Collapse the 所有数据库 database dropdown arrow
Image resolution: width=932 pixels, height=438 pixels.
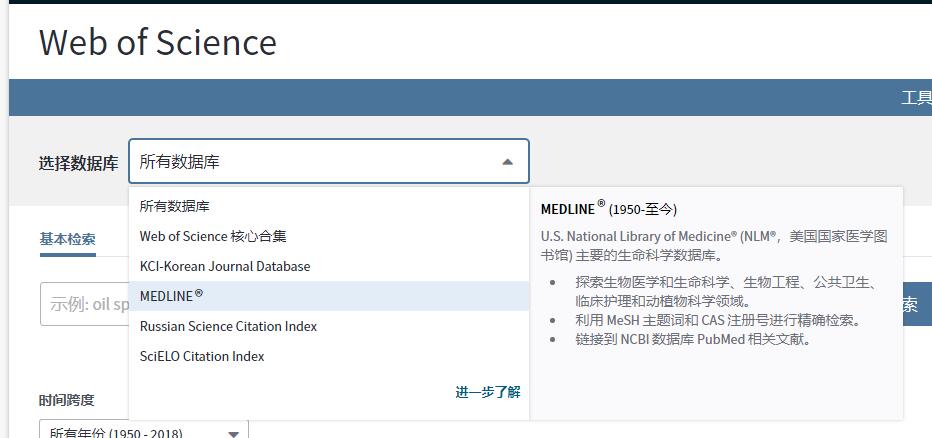pyautogui.click(x=507, y=162)
